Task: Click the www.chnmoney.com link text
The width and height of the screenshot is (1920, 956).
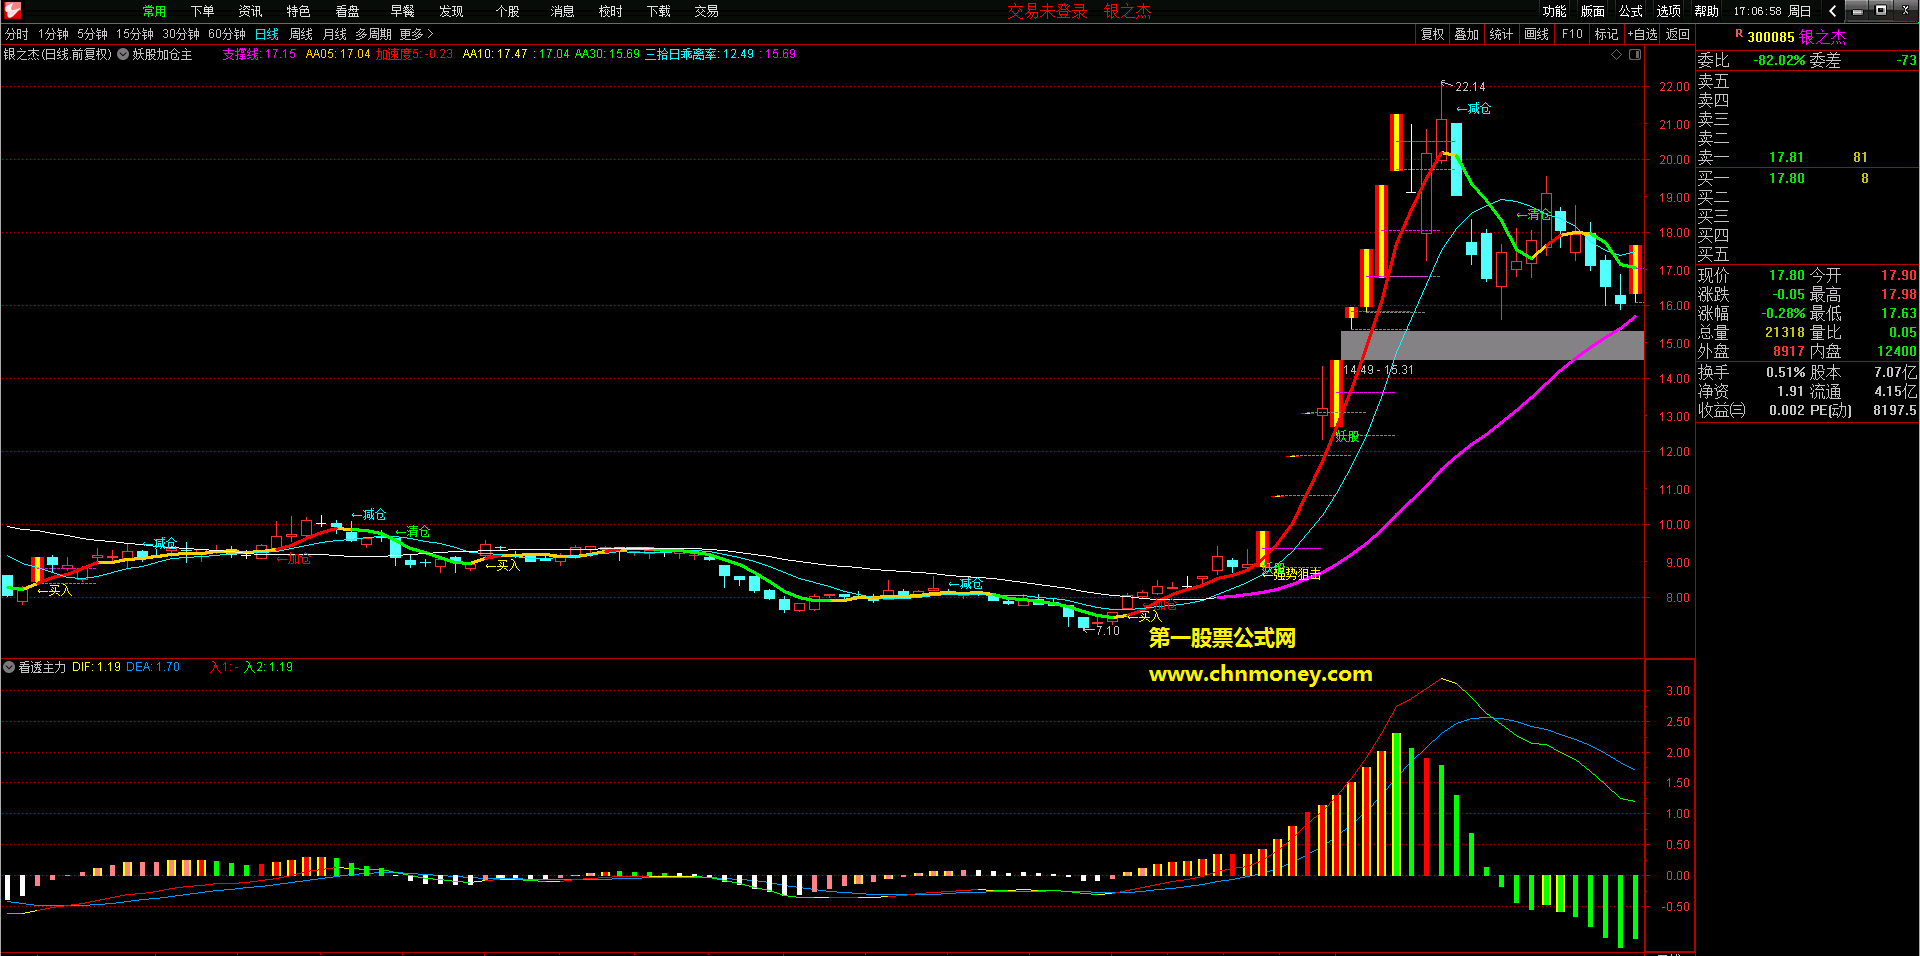Action: coord(1260,674)
